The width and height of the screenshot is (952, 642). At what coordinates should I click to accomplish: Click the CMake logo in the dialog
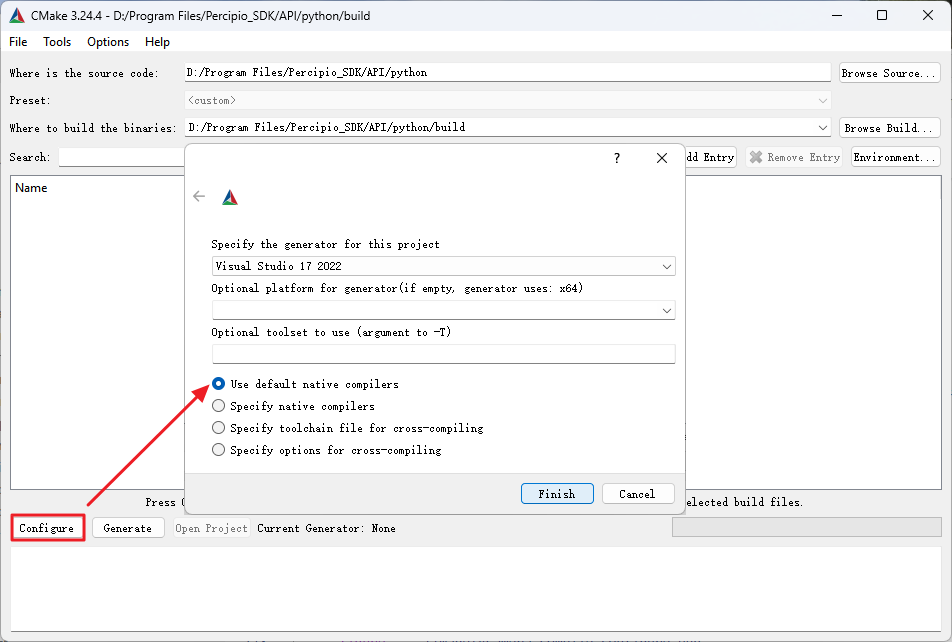click(x=230, y=197)
